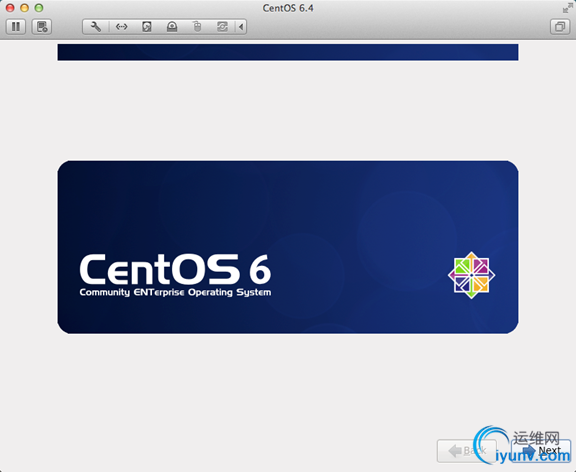Enter Unity view with window icon
Viewport: 576px width, 472px height.
point(560,27)
